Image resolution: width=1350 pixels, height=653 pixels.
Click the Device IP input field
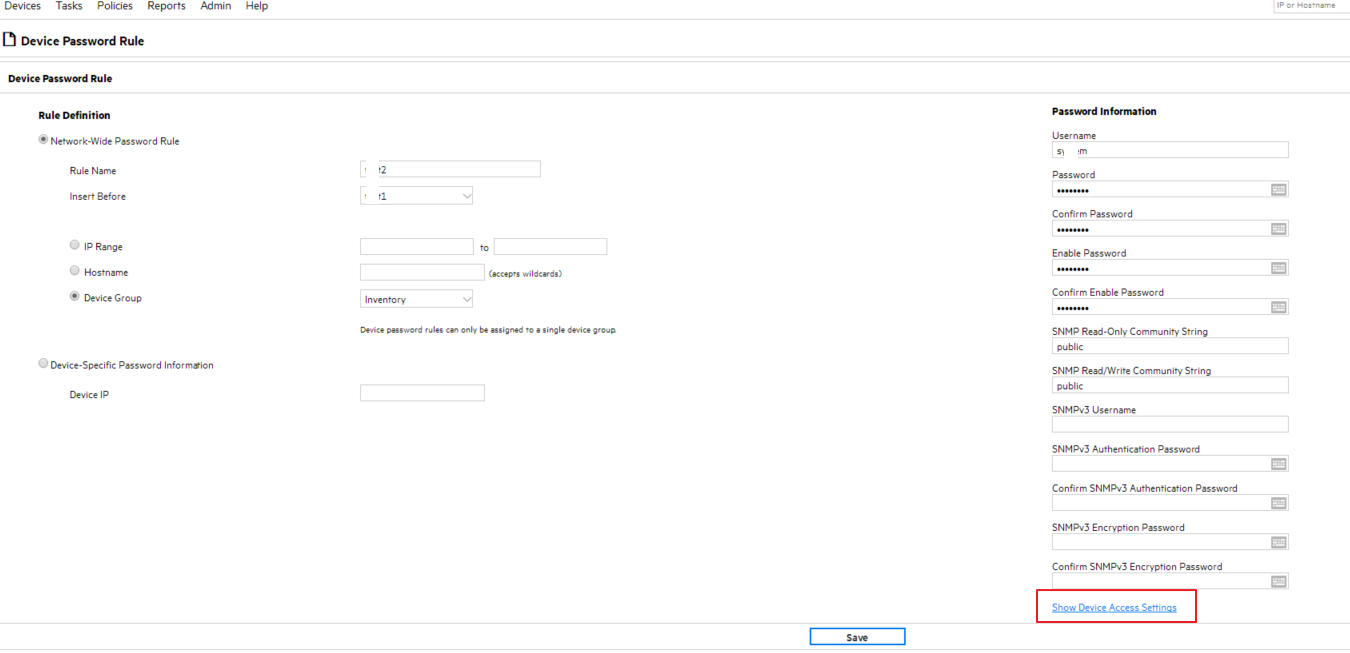(x=422, y=393)
